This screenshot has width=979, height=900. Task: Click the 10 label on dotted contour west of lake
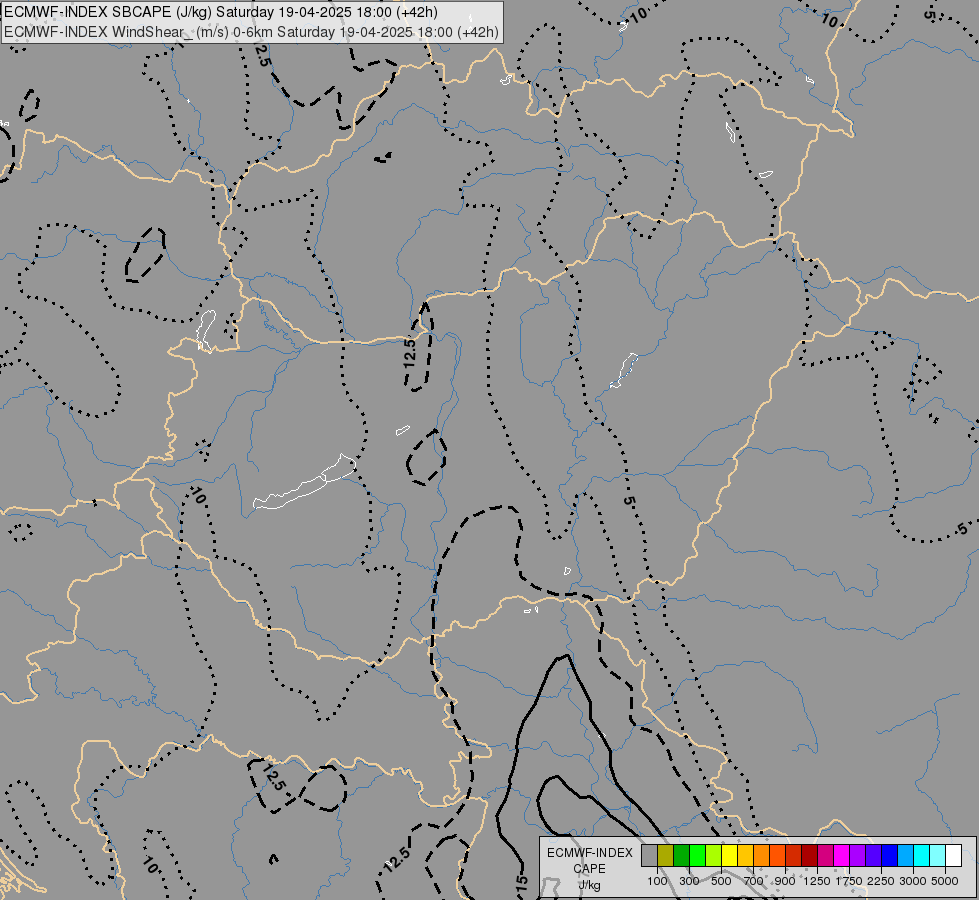pos(198,496)
